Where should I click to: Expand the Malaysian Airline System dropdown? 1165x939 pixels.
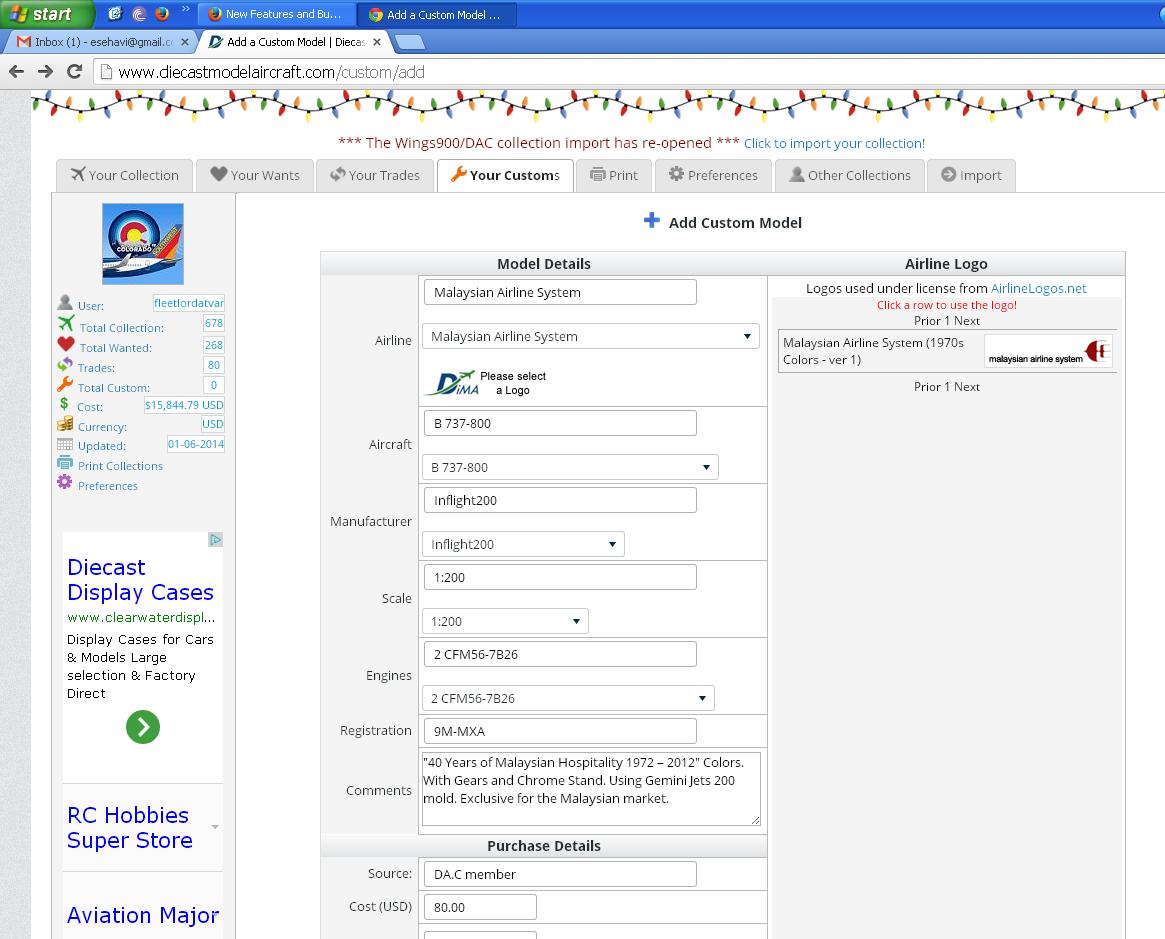591,337
